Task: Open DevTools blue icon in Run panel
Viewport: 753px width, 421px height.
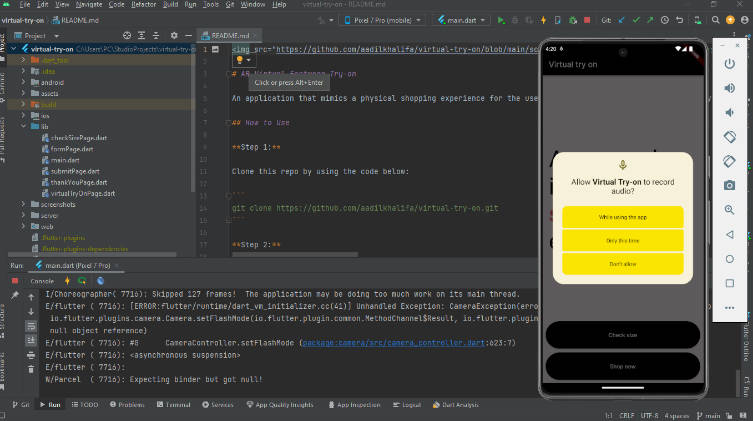Action: click(x=100, y=281)
